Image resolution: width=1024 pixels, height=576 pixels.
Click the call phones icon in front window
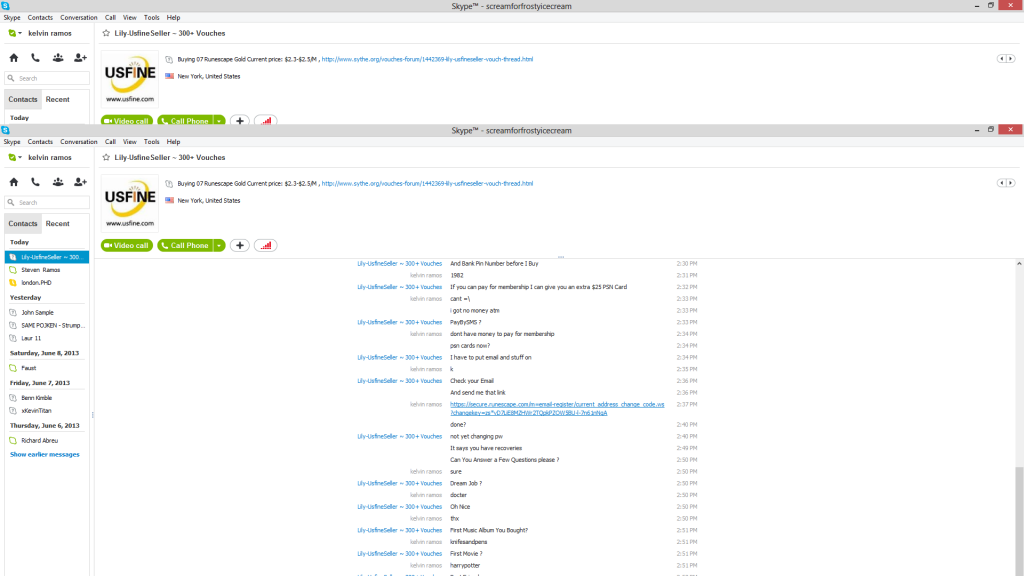[35, 182]
